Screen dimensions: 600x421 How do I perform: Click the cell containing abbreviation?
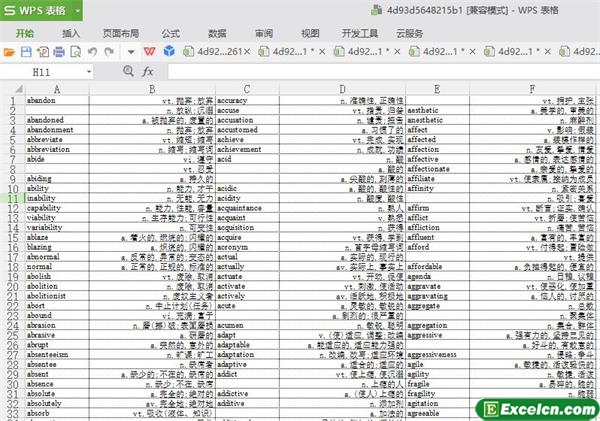click(x=57, y=149)
